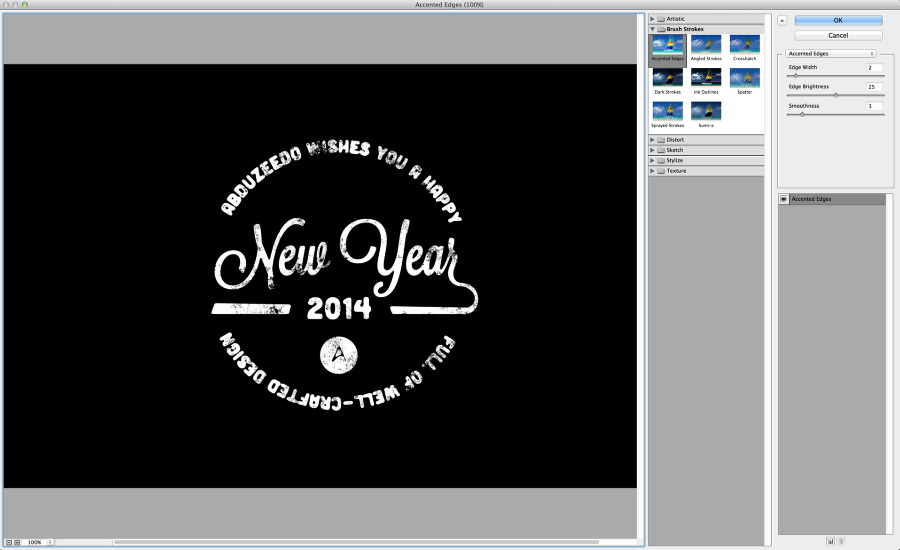Expand the Distort filter folder
Image resolution: width=900 pixels, height=550 pixels.
[652, 140]
